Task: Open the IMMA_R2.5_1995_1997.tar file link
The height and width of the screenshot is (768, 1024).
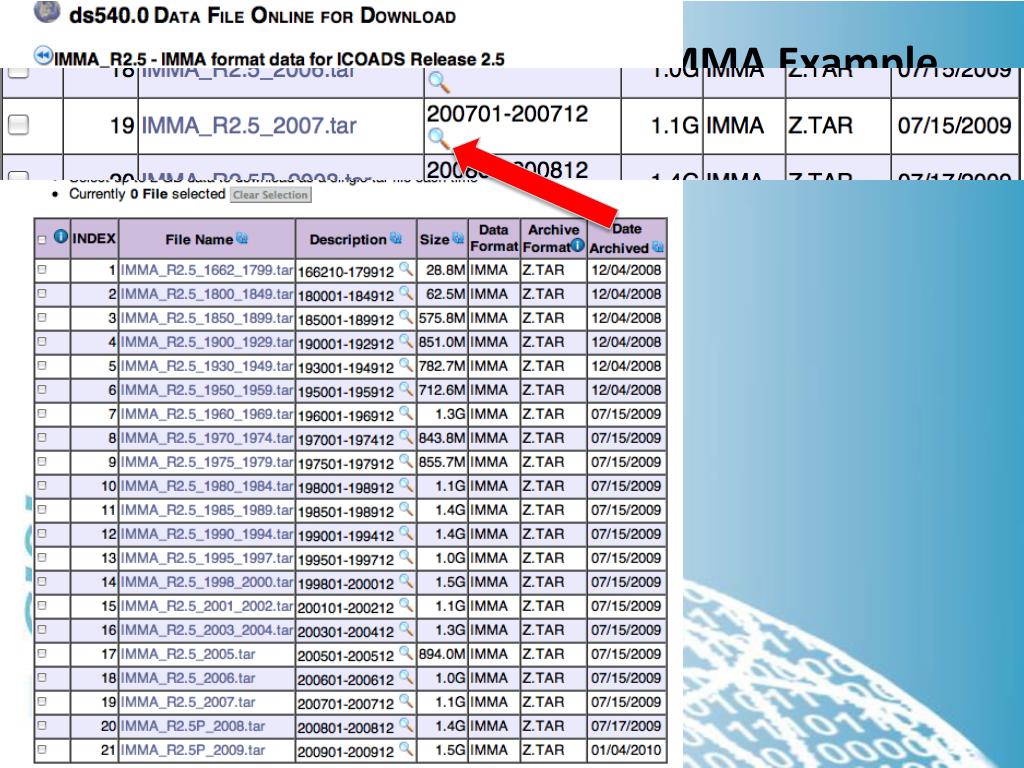Action: click(206, 558)
